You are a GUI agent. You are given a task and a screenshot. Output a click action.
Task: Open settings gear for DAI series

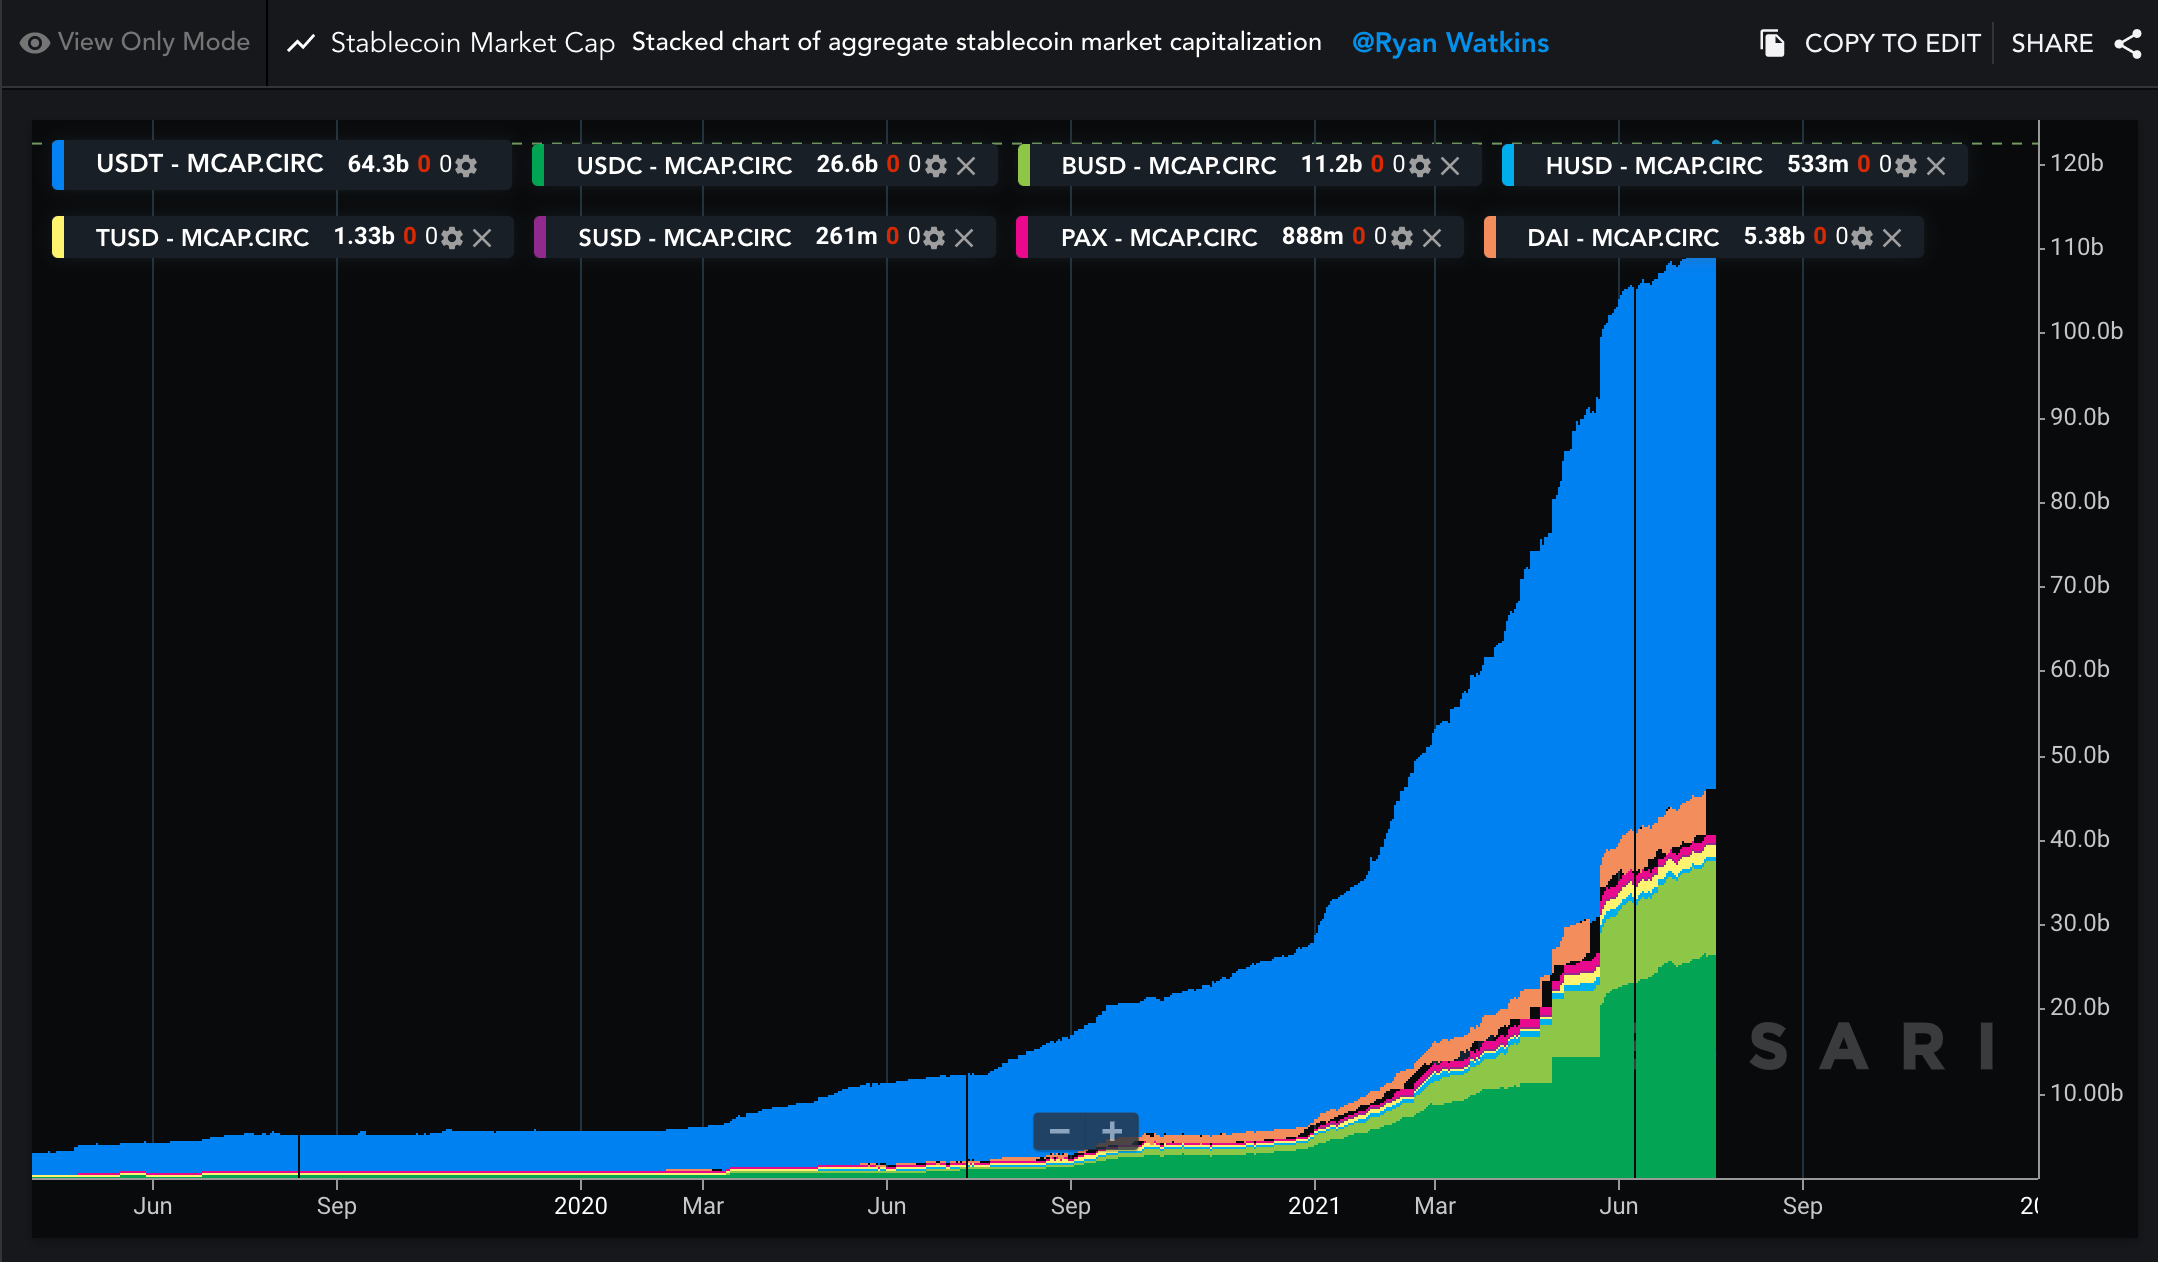[1862, 238]
